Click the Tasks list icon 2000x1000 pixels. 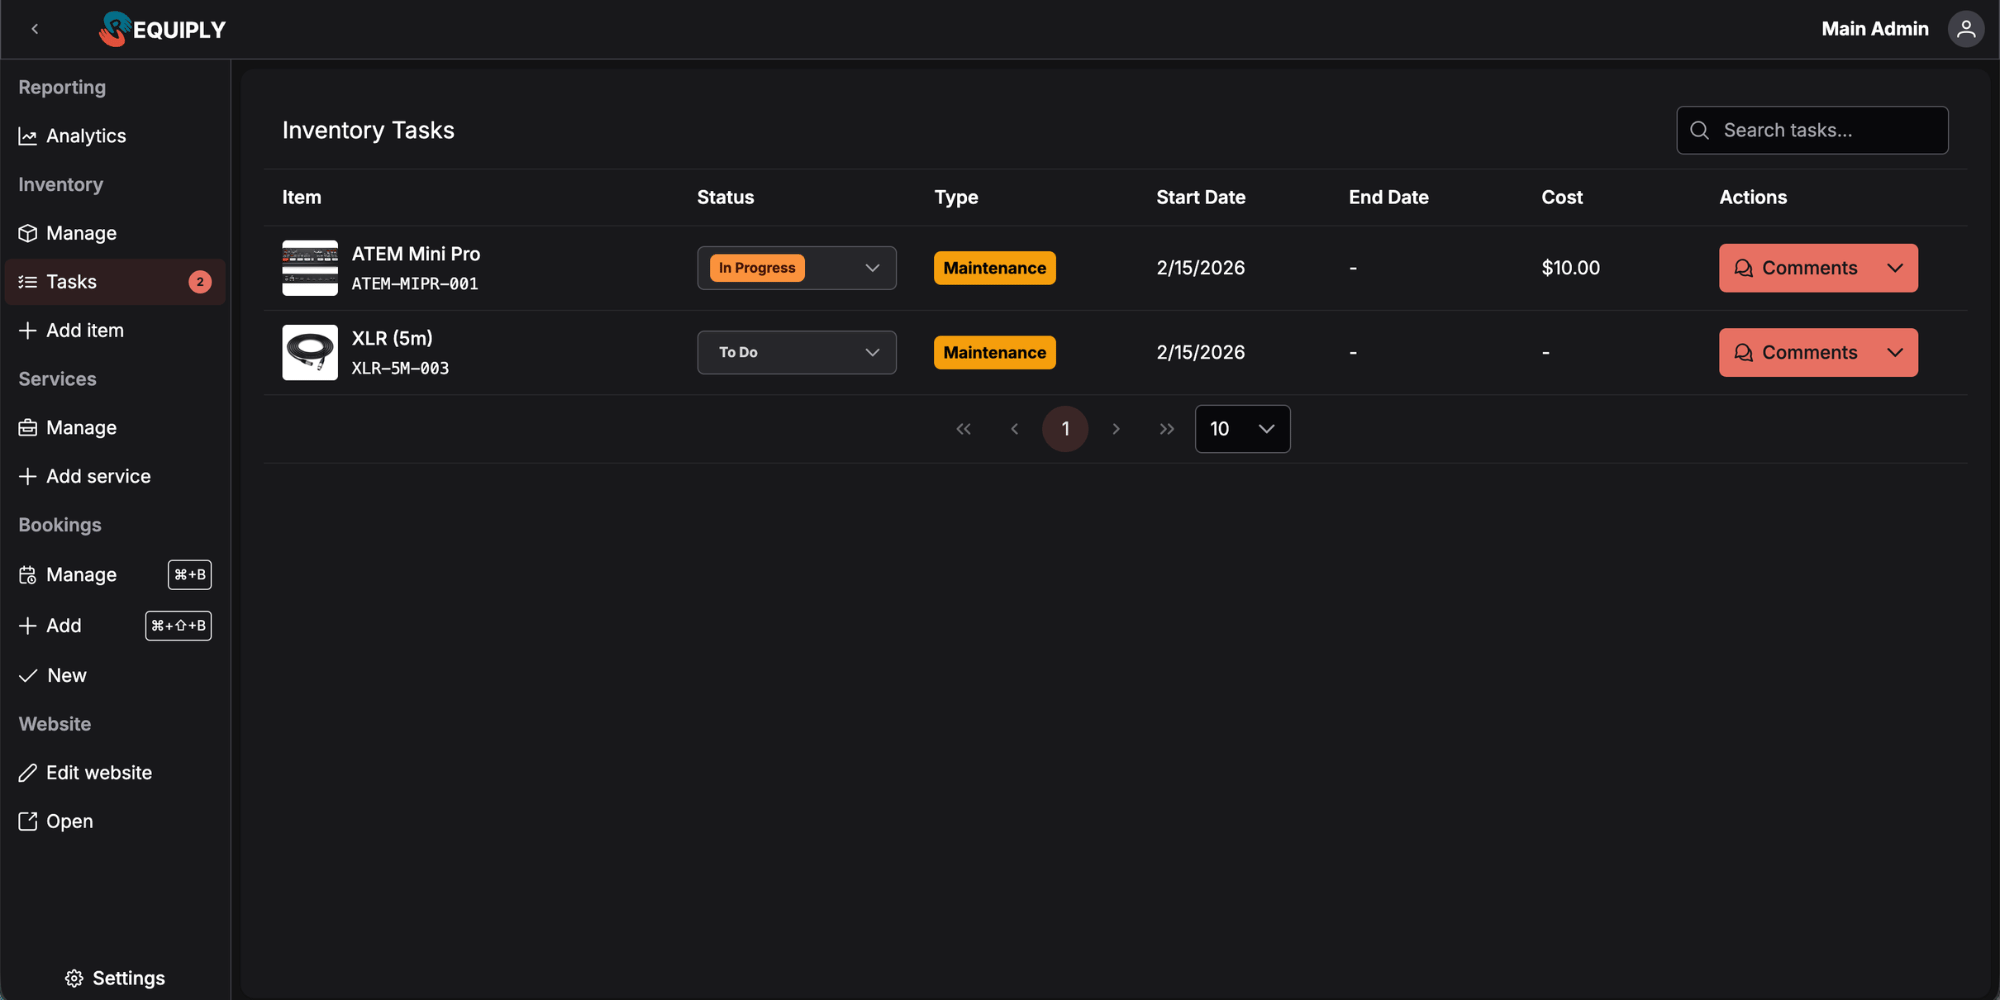coord(28,281)
